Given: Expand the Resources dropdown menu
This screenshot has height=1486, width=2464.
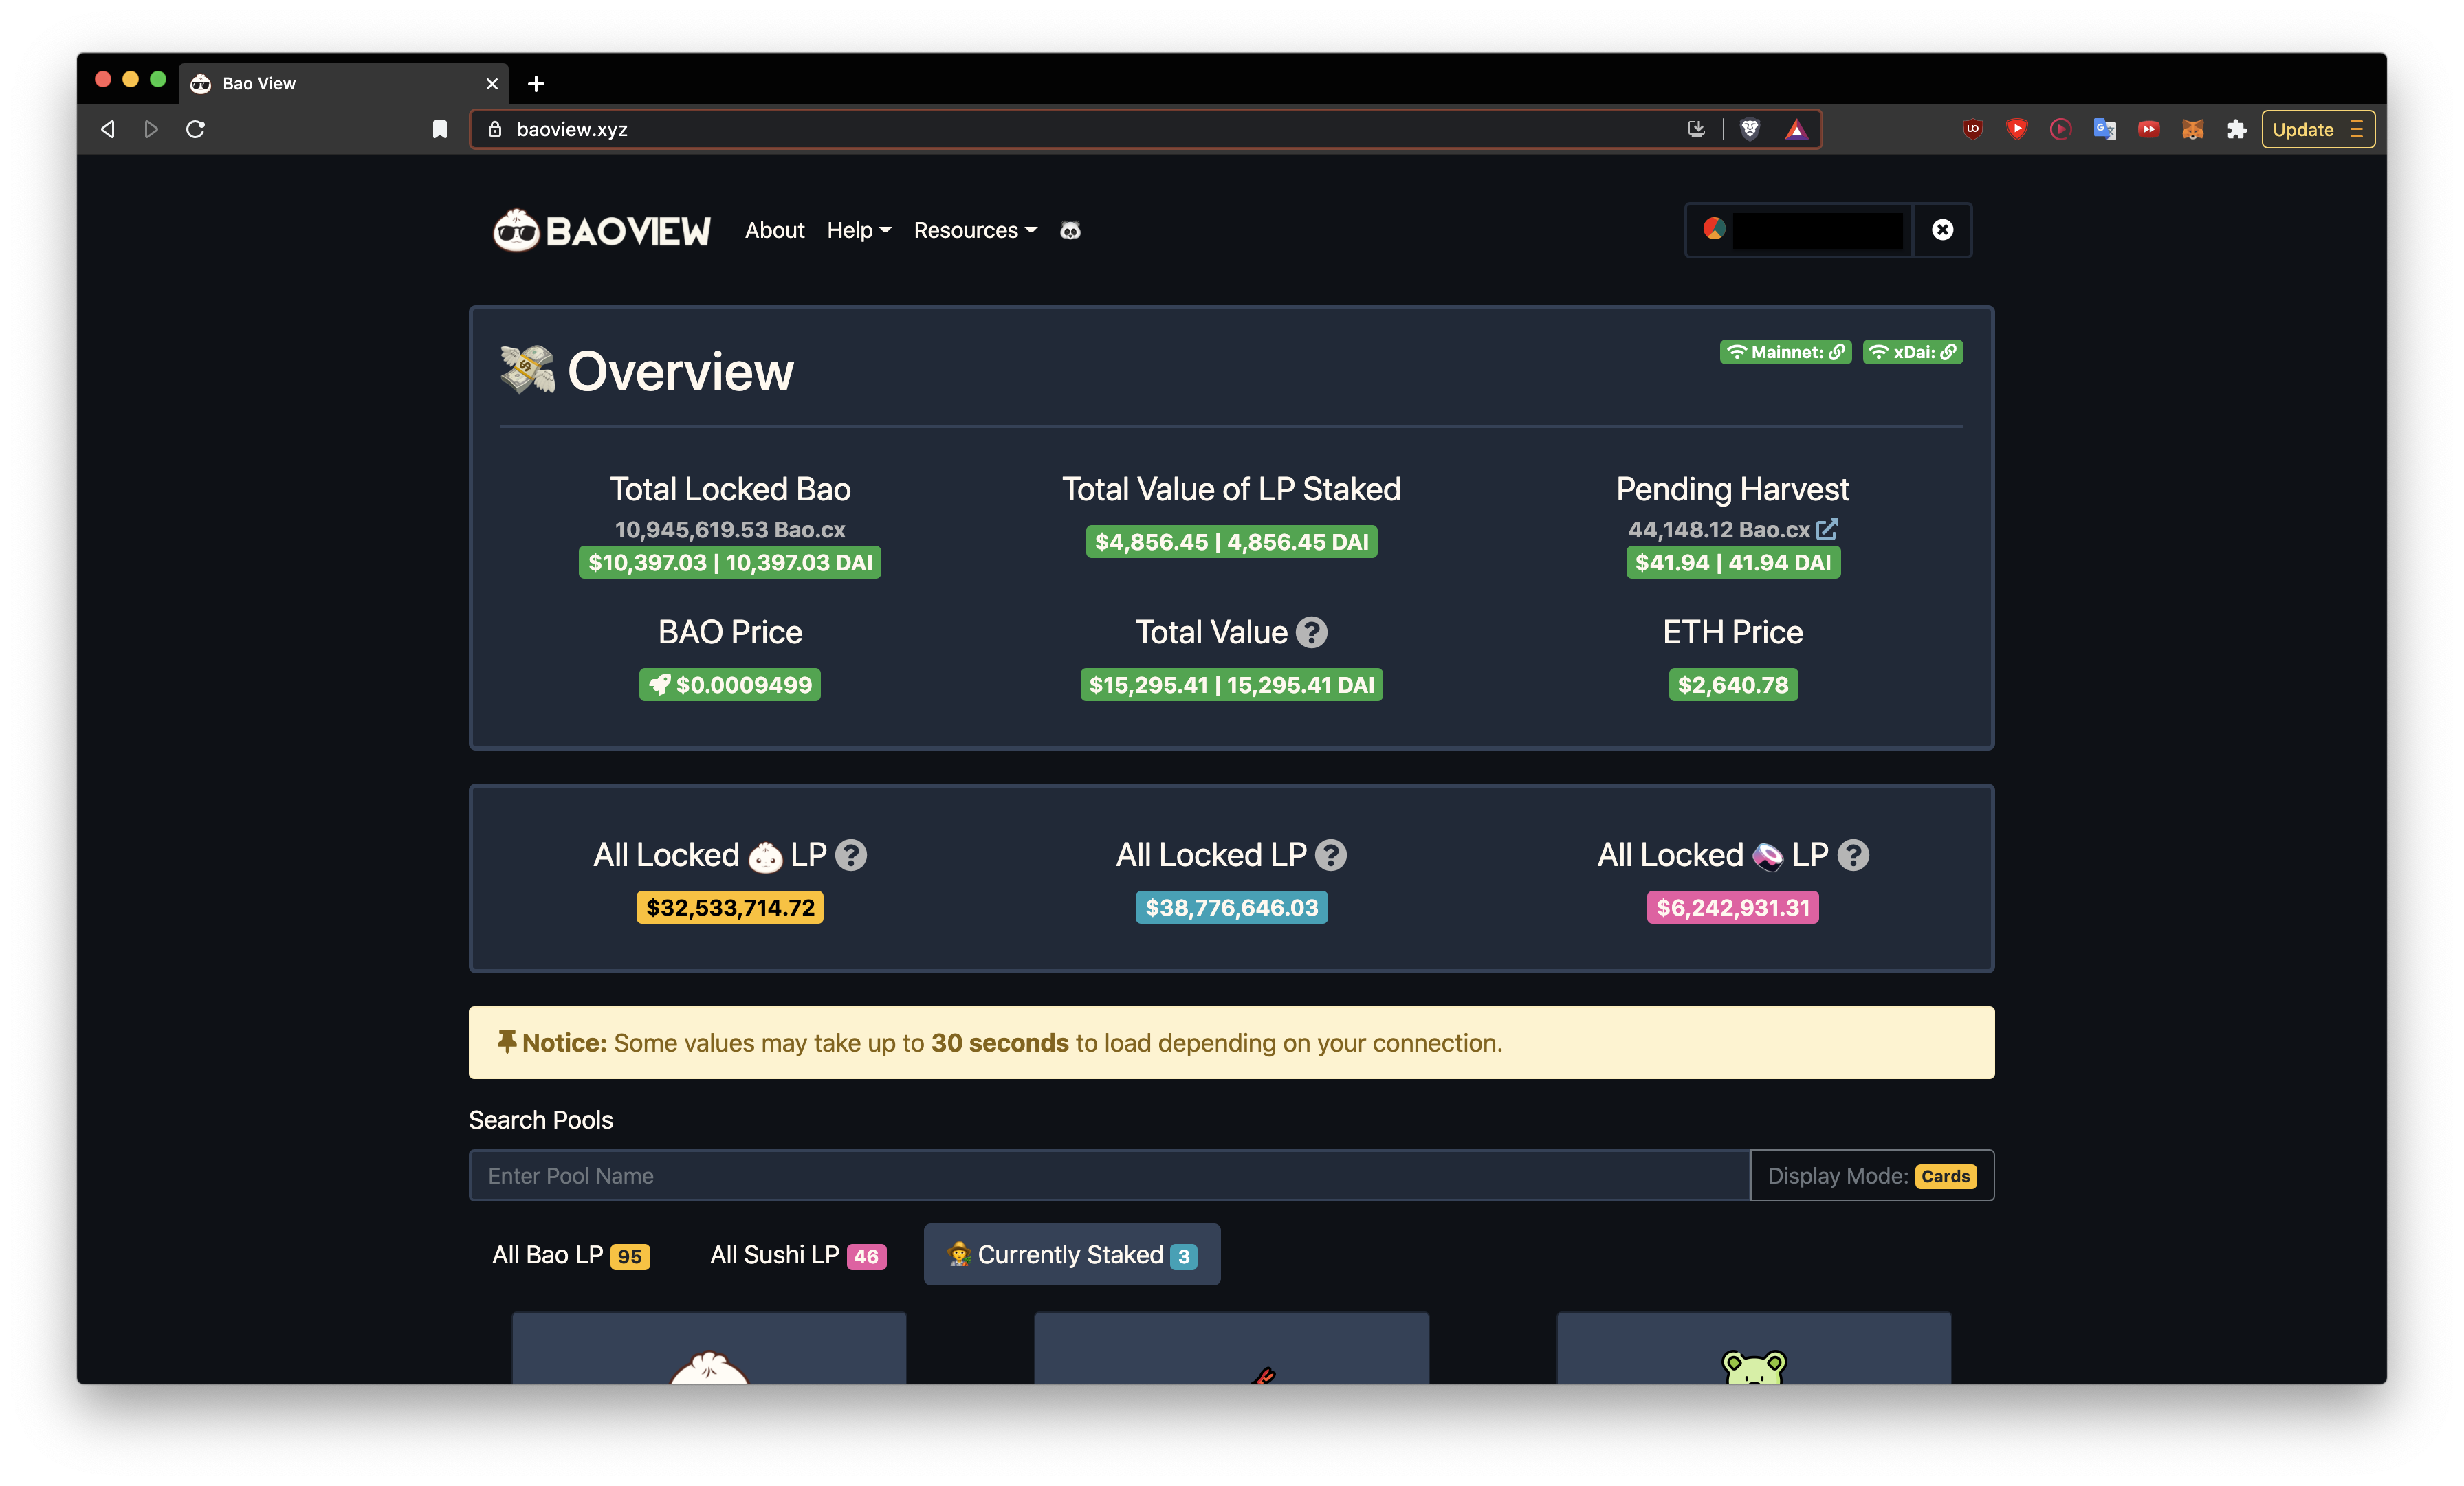Looking at the screenshot, I should click(975, 231).
